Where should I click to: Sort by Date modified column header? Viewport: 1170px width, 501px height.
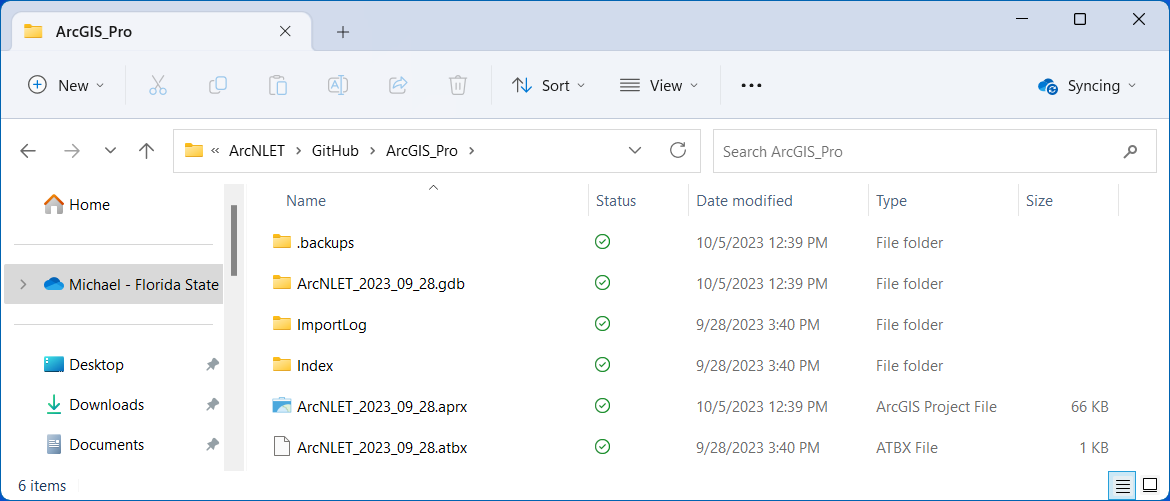[744, 201]
